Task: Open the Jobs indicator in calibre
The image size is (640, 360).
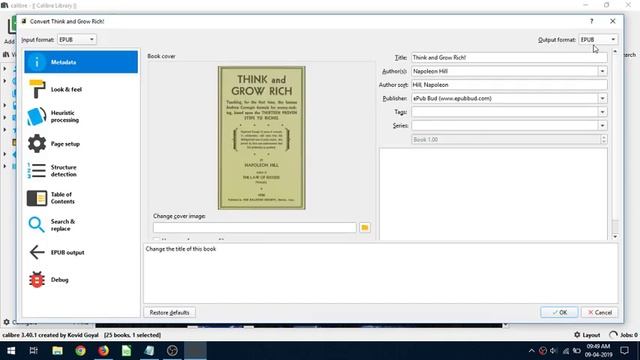Action: pos(623,335)
